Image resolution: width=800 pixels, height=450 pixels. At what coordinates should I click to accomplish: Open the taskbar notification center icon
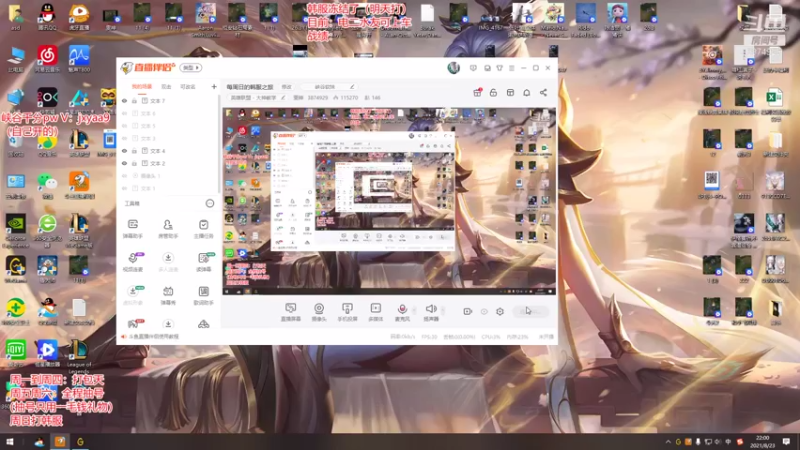(786, 442)
